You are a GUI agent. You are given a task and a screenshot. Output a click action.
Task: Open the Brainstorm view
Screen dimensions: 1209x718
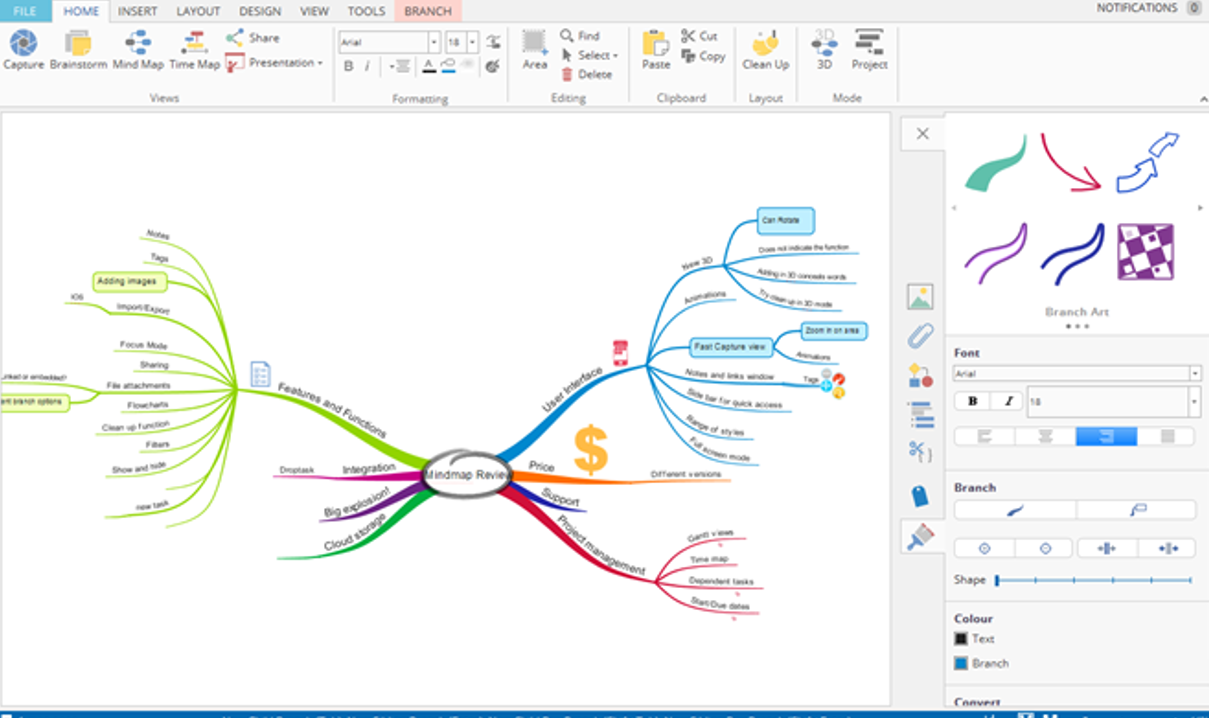[x=77, y=50]
